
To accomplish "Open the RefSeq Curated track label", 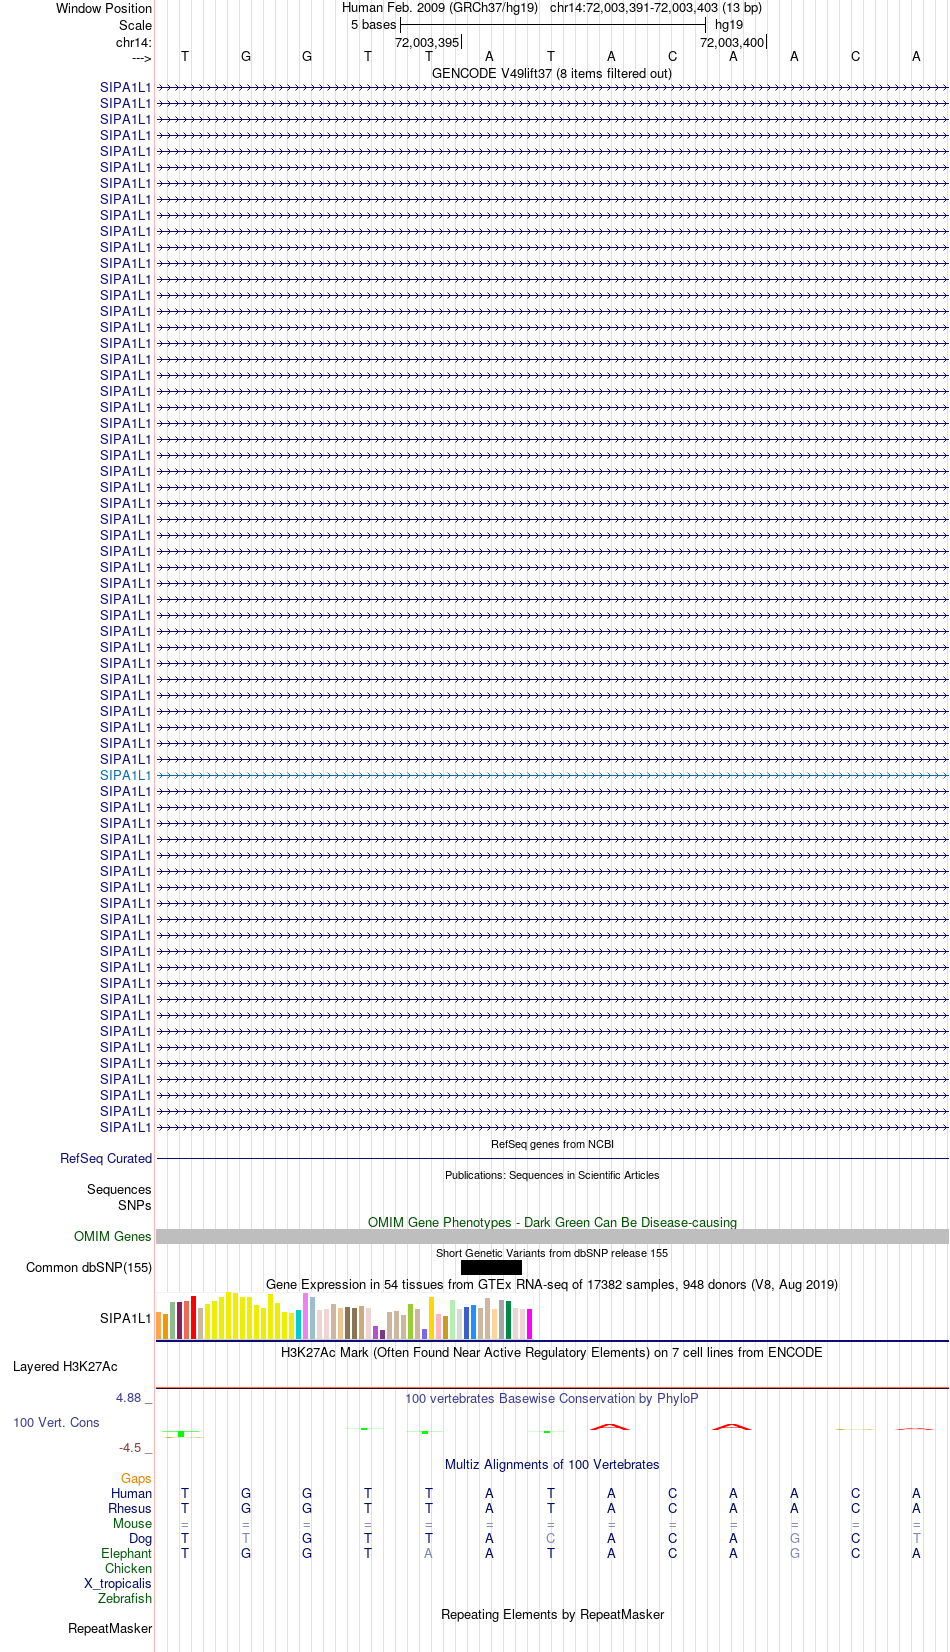I will [x=106, y=1158].
